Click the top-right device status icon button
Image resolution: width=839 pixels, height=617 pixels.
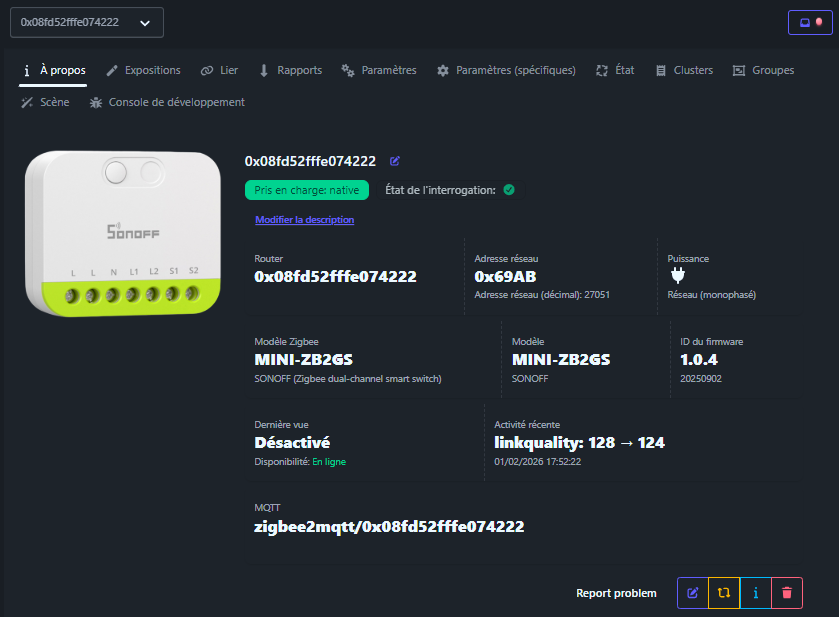tap(810, 22)
